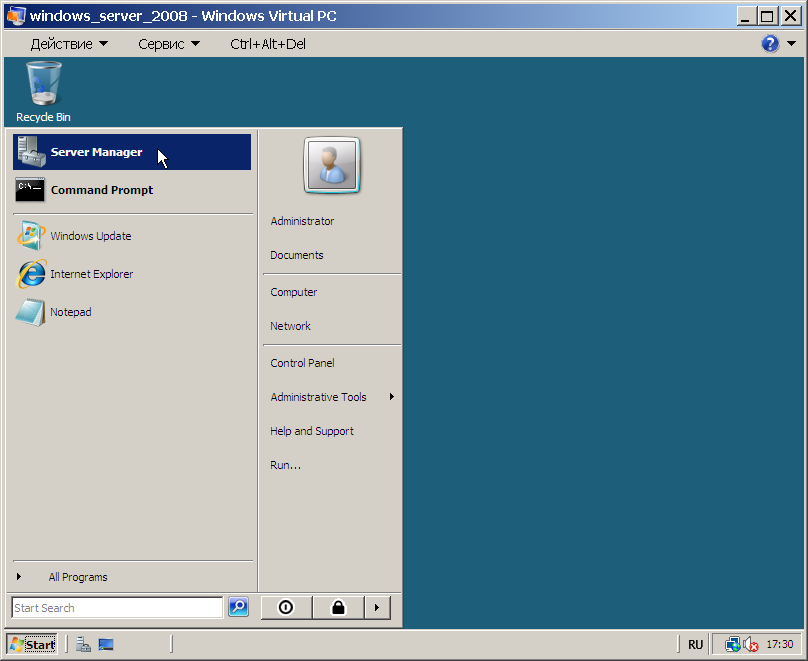Viewport: 808px width, 661px height.
Task: Click the Notepad icon
Action: click(30, 312)
